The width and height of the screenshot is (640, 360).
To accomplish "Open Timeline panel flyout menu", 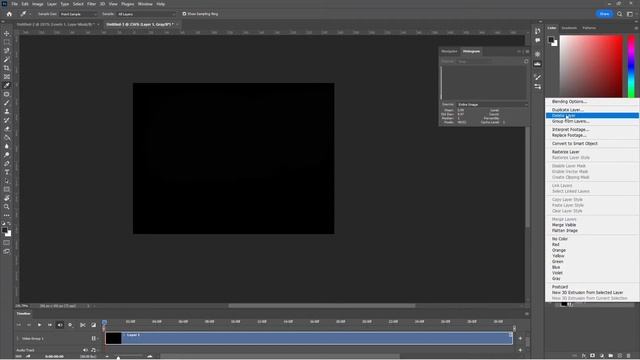I will point(527,314).
